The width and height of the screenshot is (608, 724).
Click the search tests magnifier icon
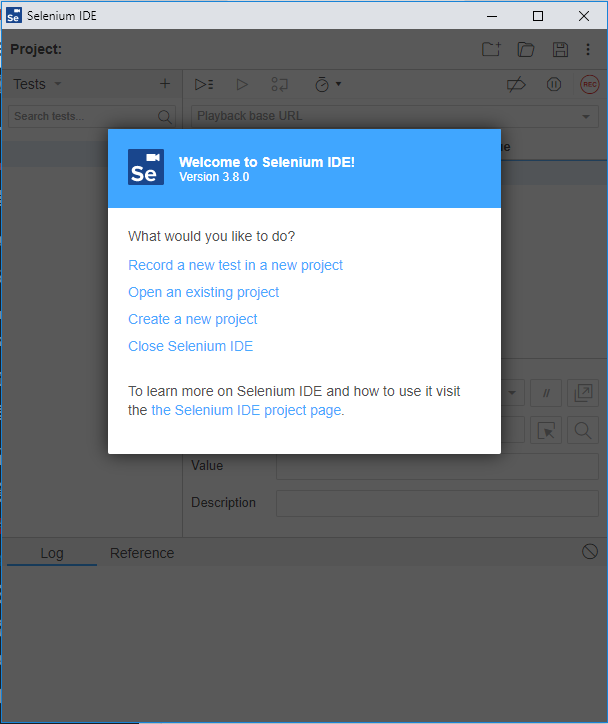coord(164,116)
